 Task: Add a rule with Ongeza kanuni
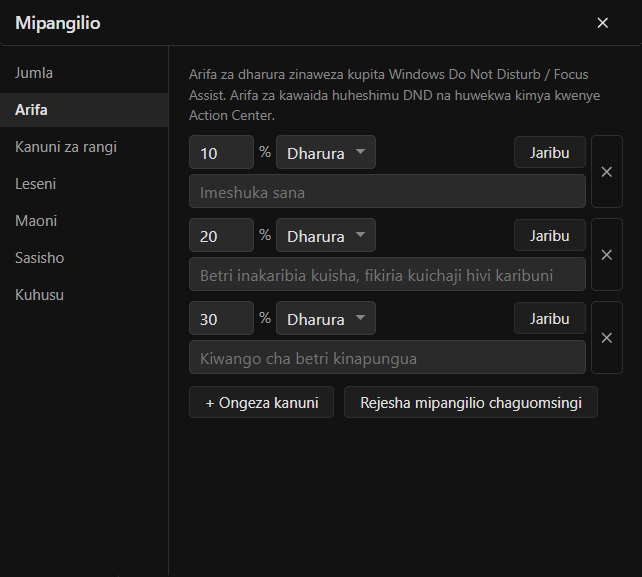261,402
